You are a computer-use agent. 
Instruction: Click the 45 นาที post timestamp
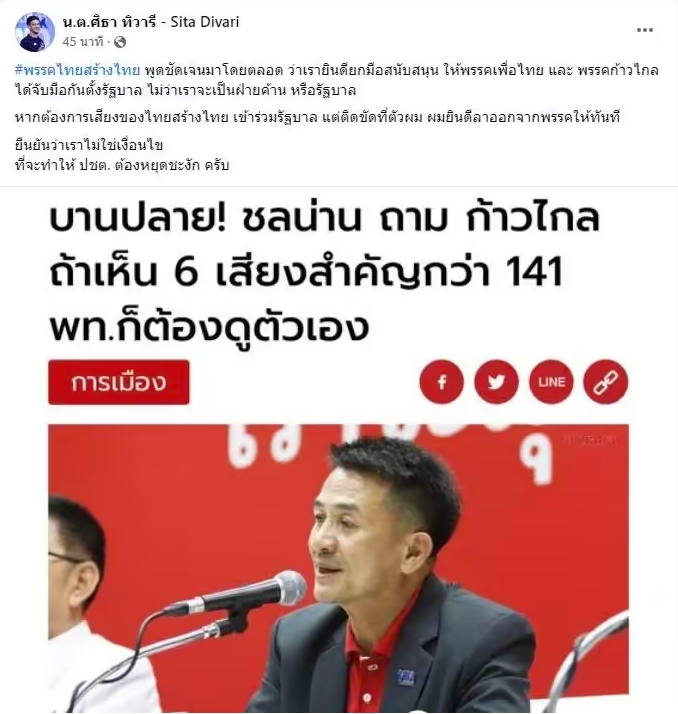coord(83,42)
